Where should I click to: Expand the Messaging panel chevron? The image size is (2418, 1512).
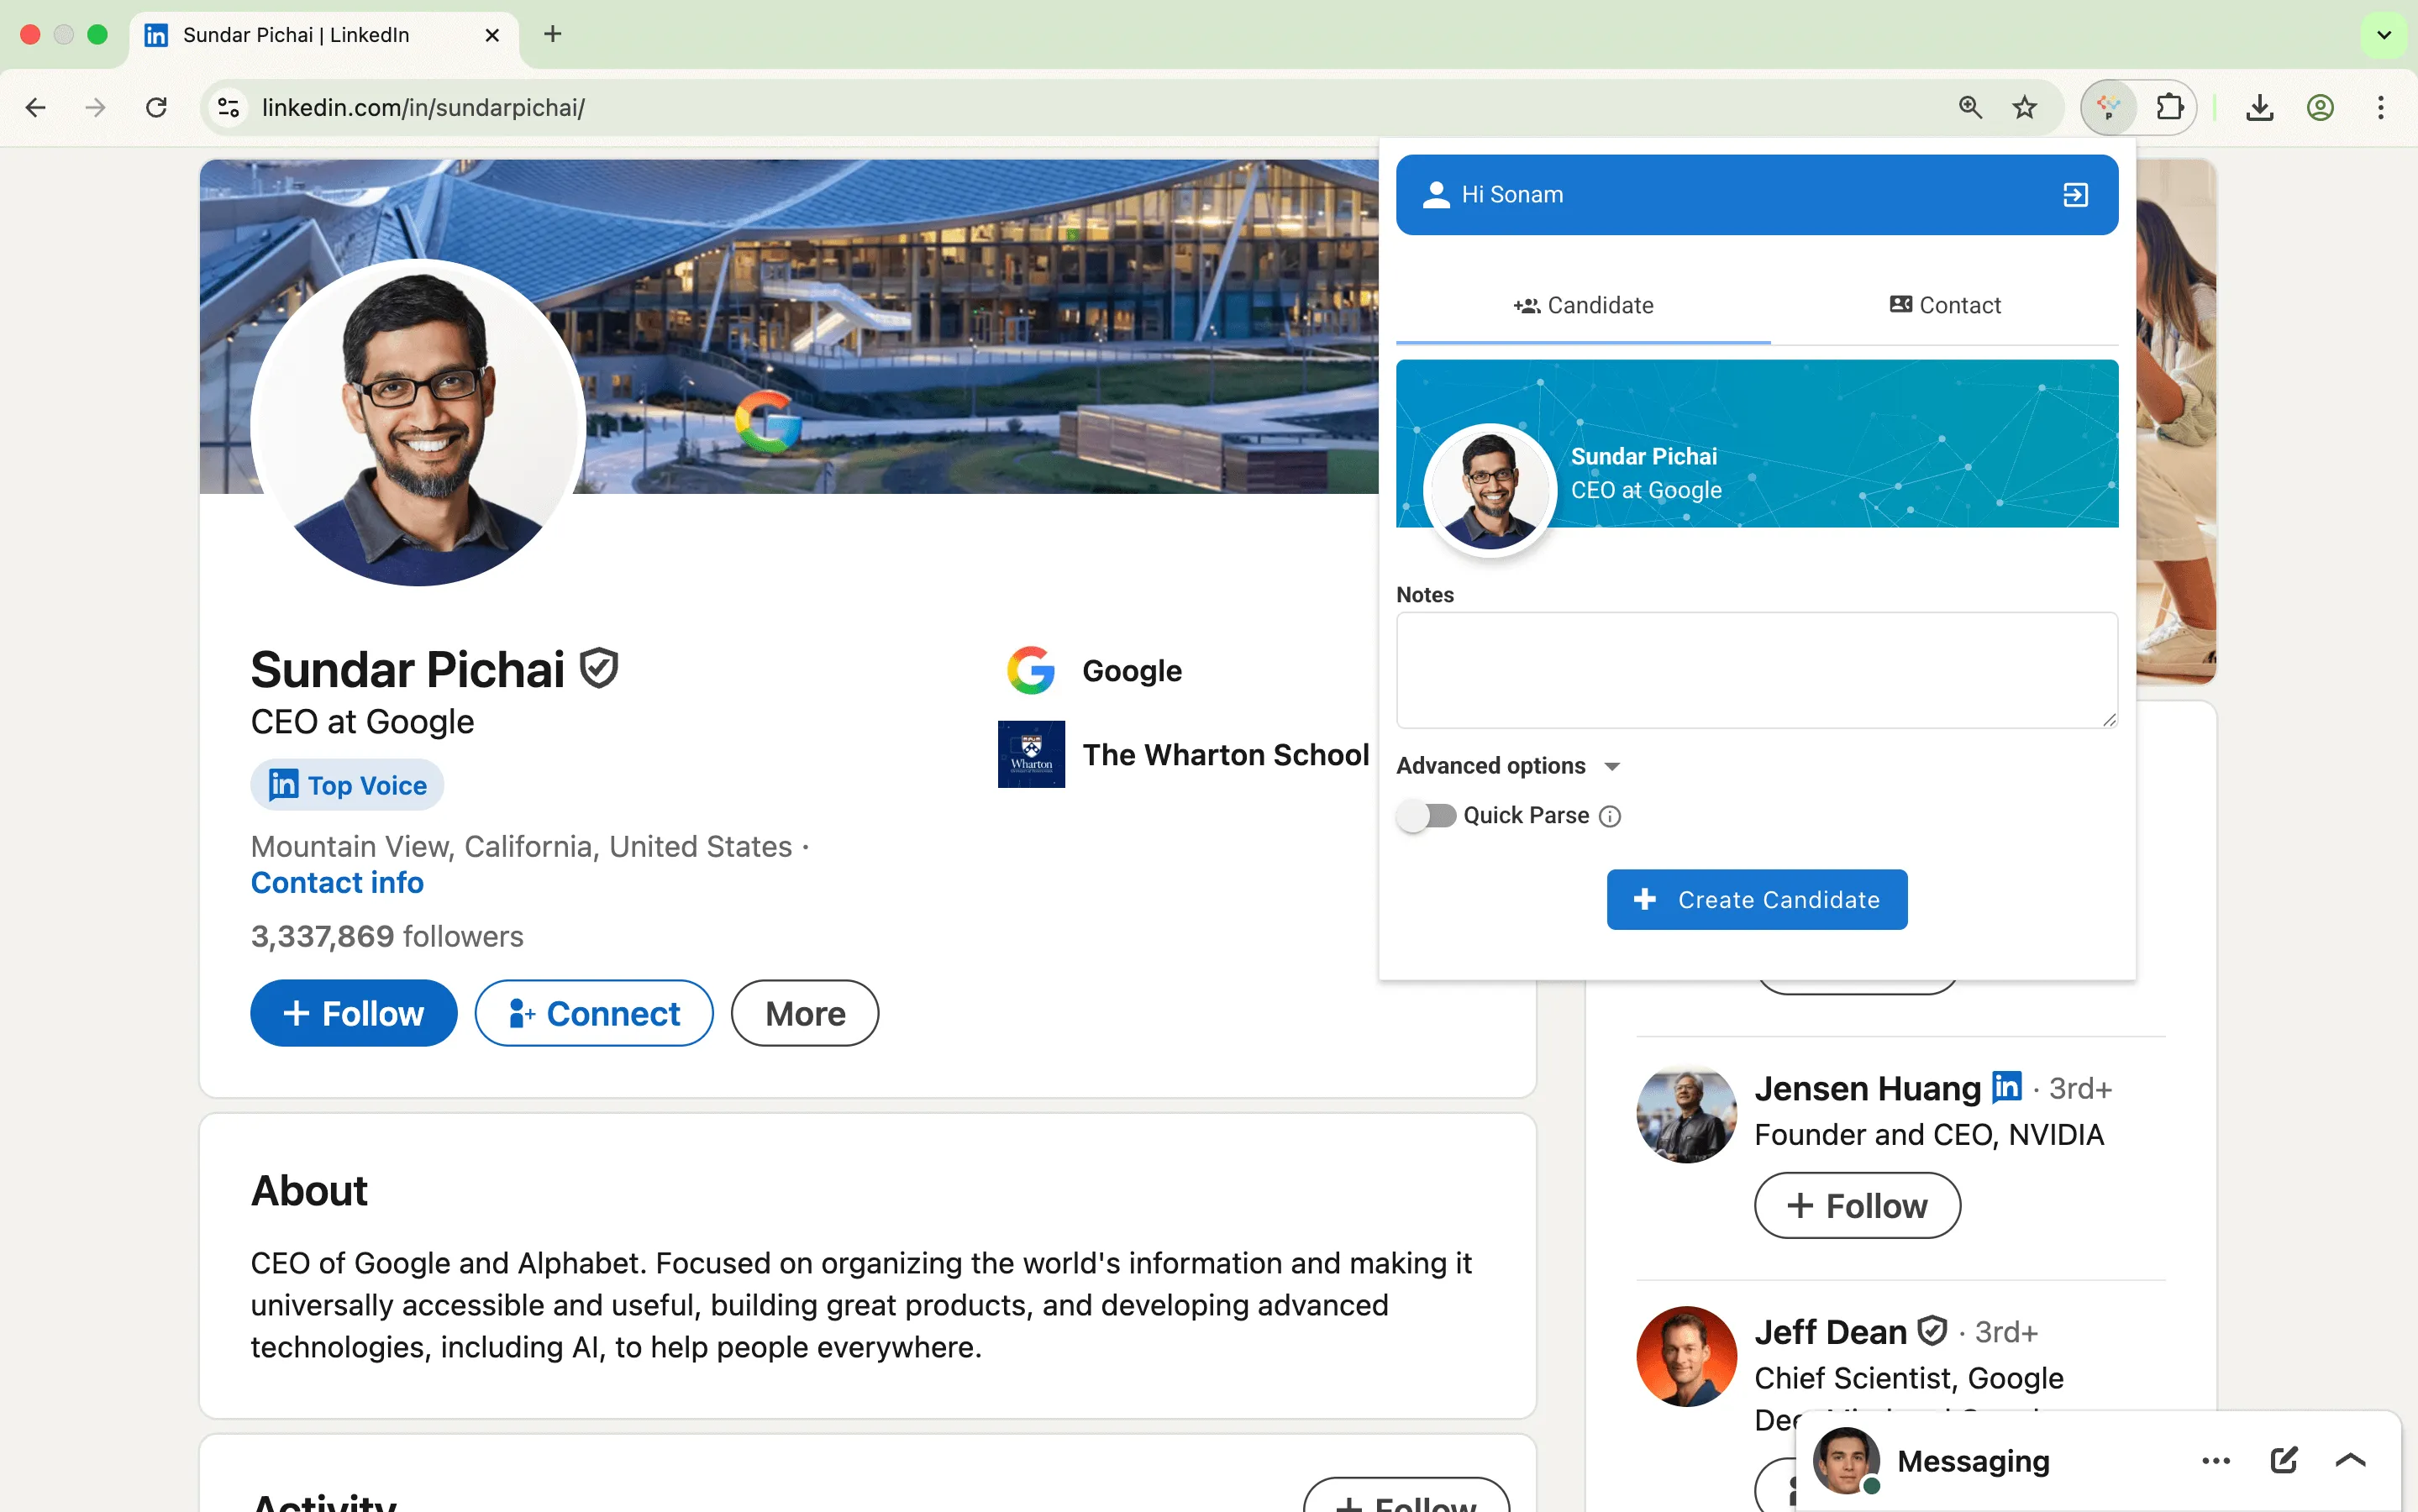pyautogui.click(x=2350, y=1460)
